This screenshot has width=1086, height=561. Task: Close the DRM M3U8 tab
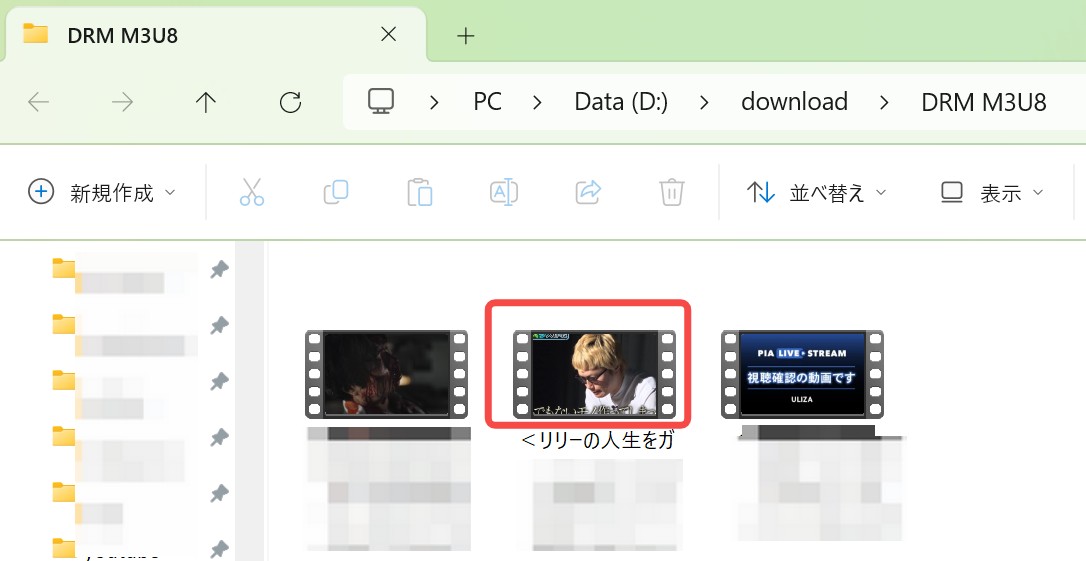click(389, 34)
